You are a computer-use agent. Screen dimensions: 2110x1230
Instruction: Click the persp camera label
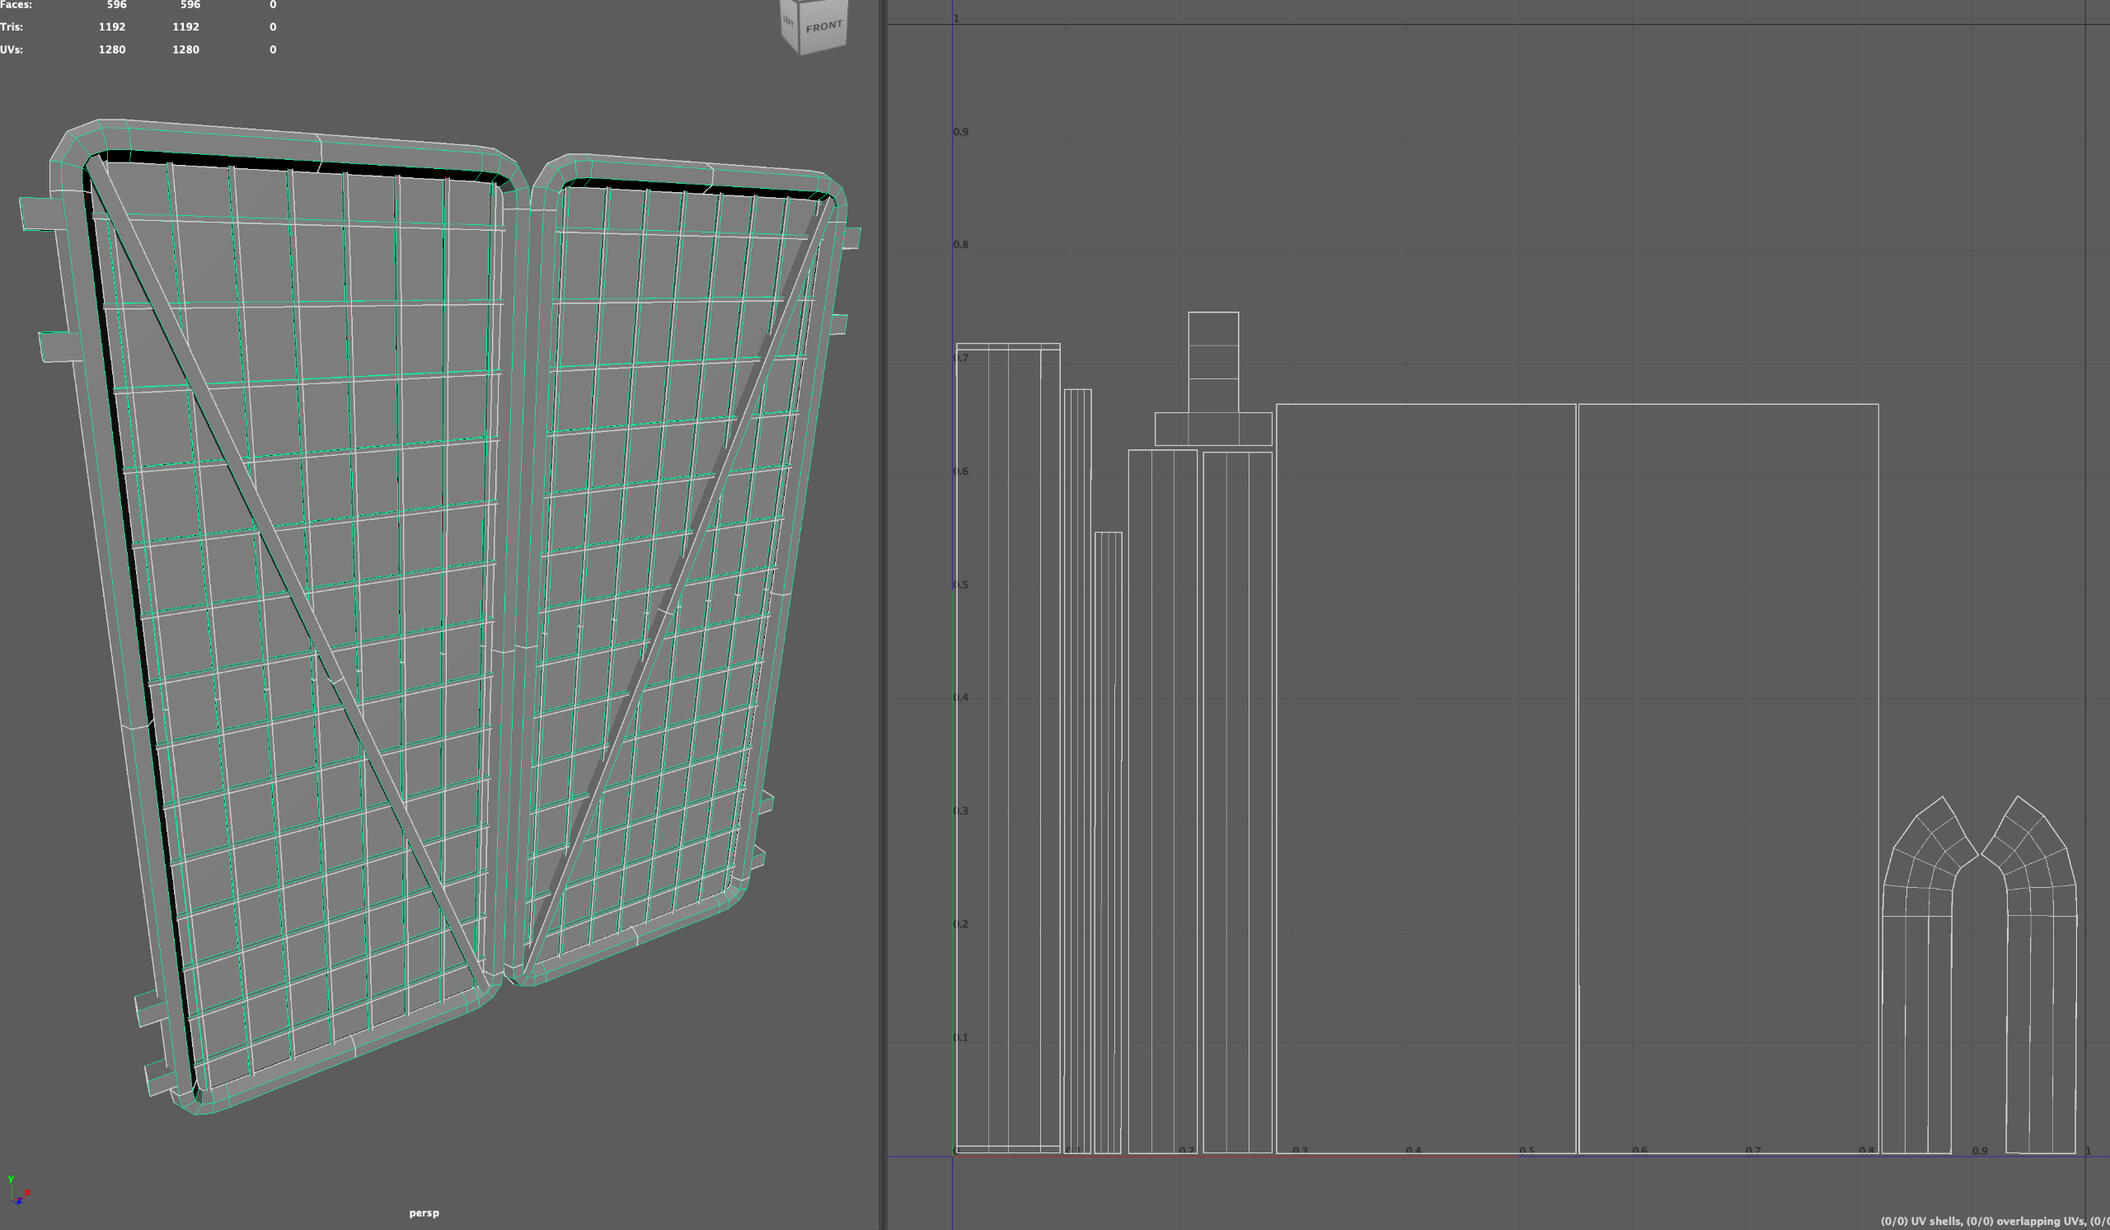coord(425,1212)
